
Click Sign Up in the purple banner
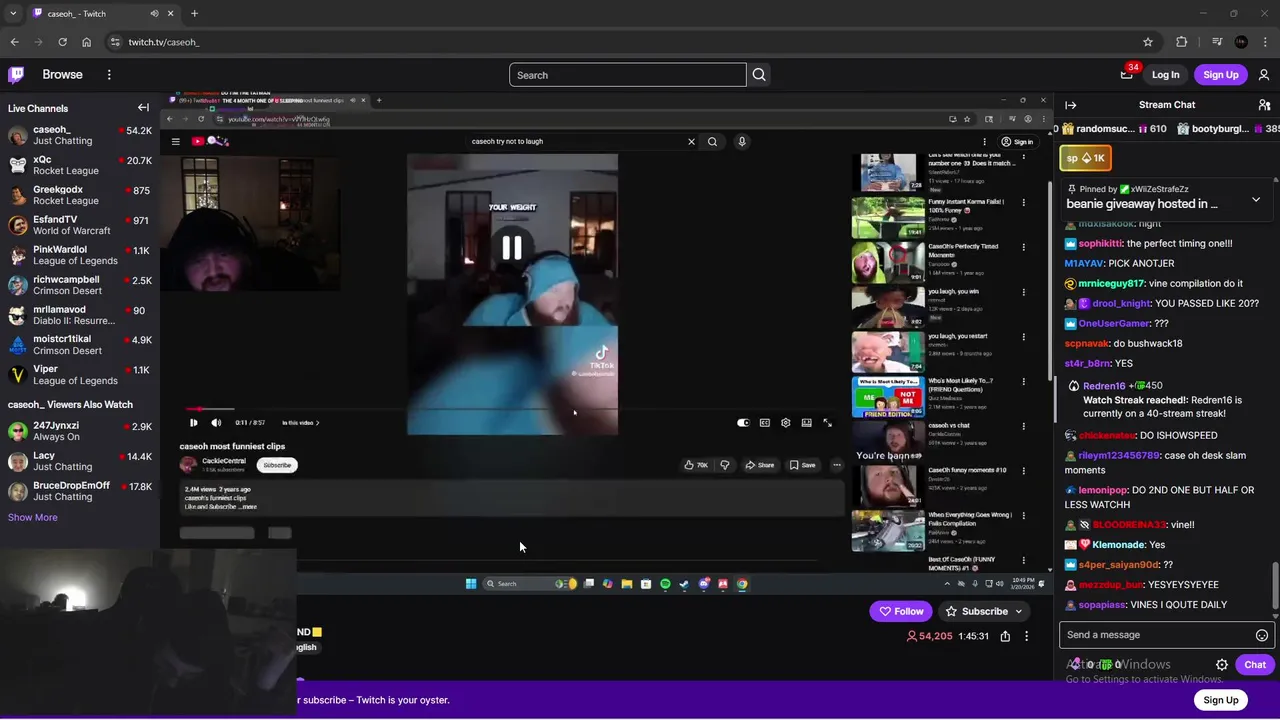[1220, 700]
